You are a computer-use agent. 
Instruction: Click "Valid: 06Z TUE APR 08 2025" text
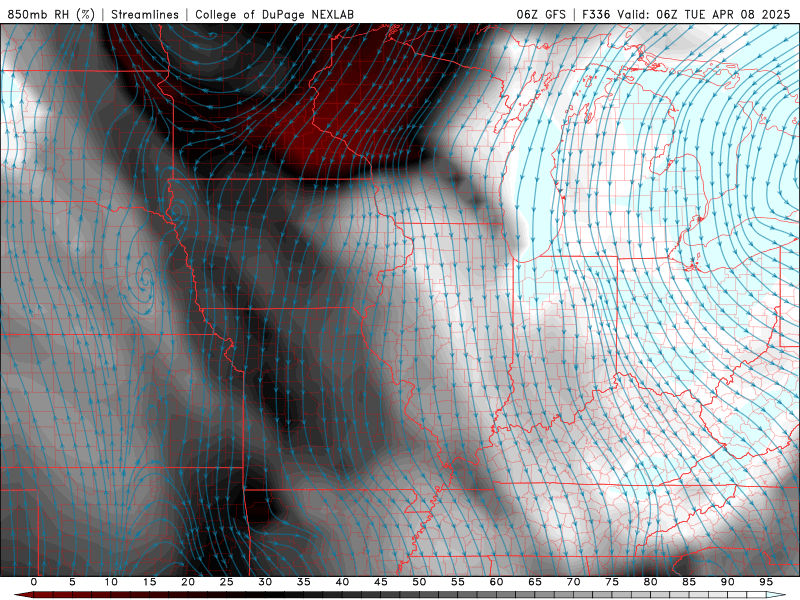(704, 14)
